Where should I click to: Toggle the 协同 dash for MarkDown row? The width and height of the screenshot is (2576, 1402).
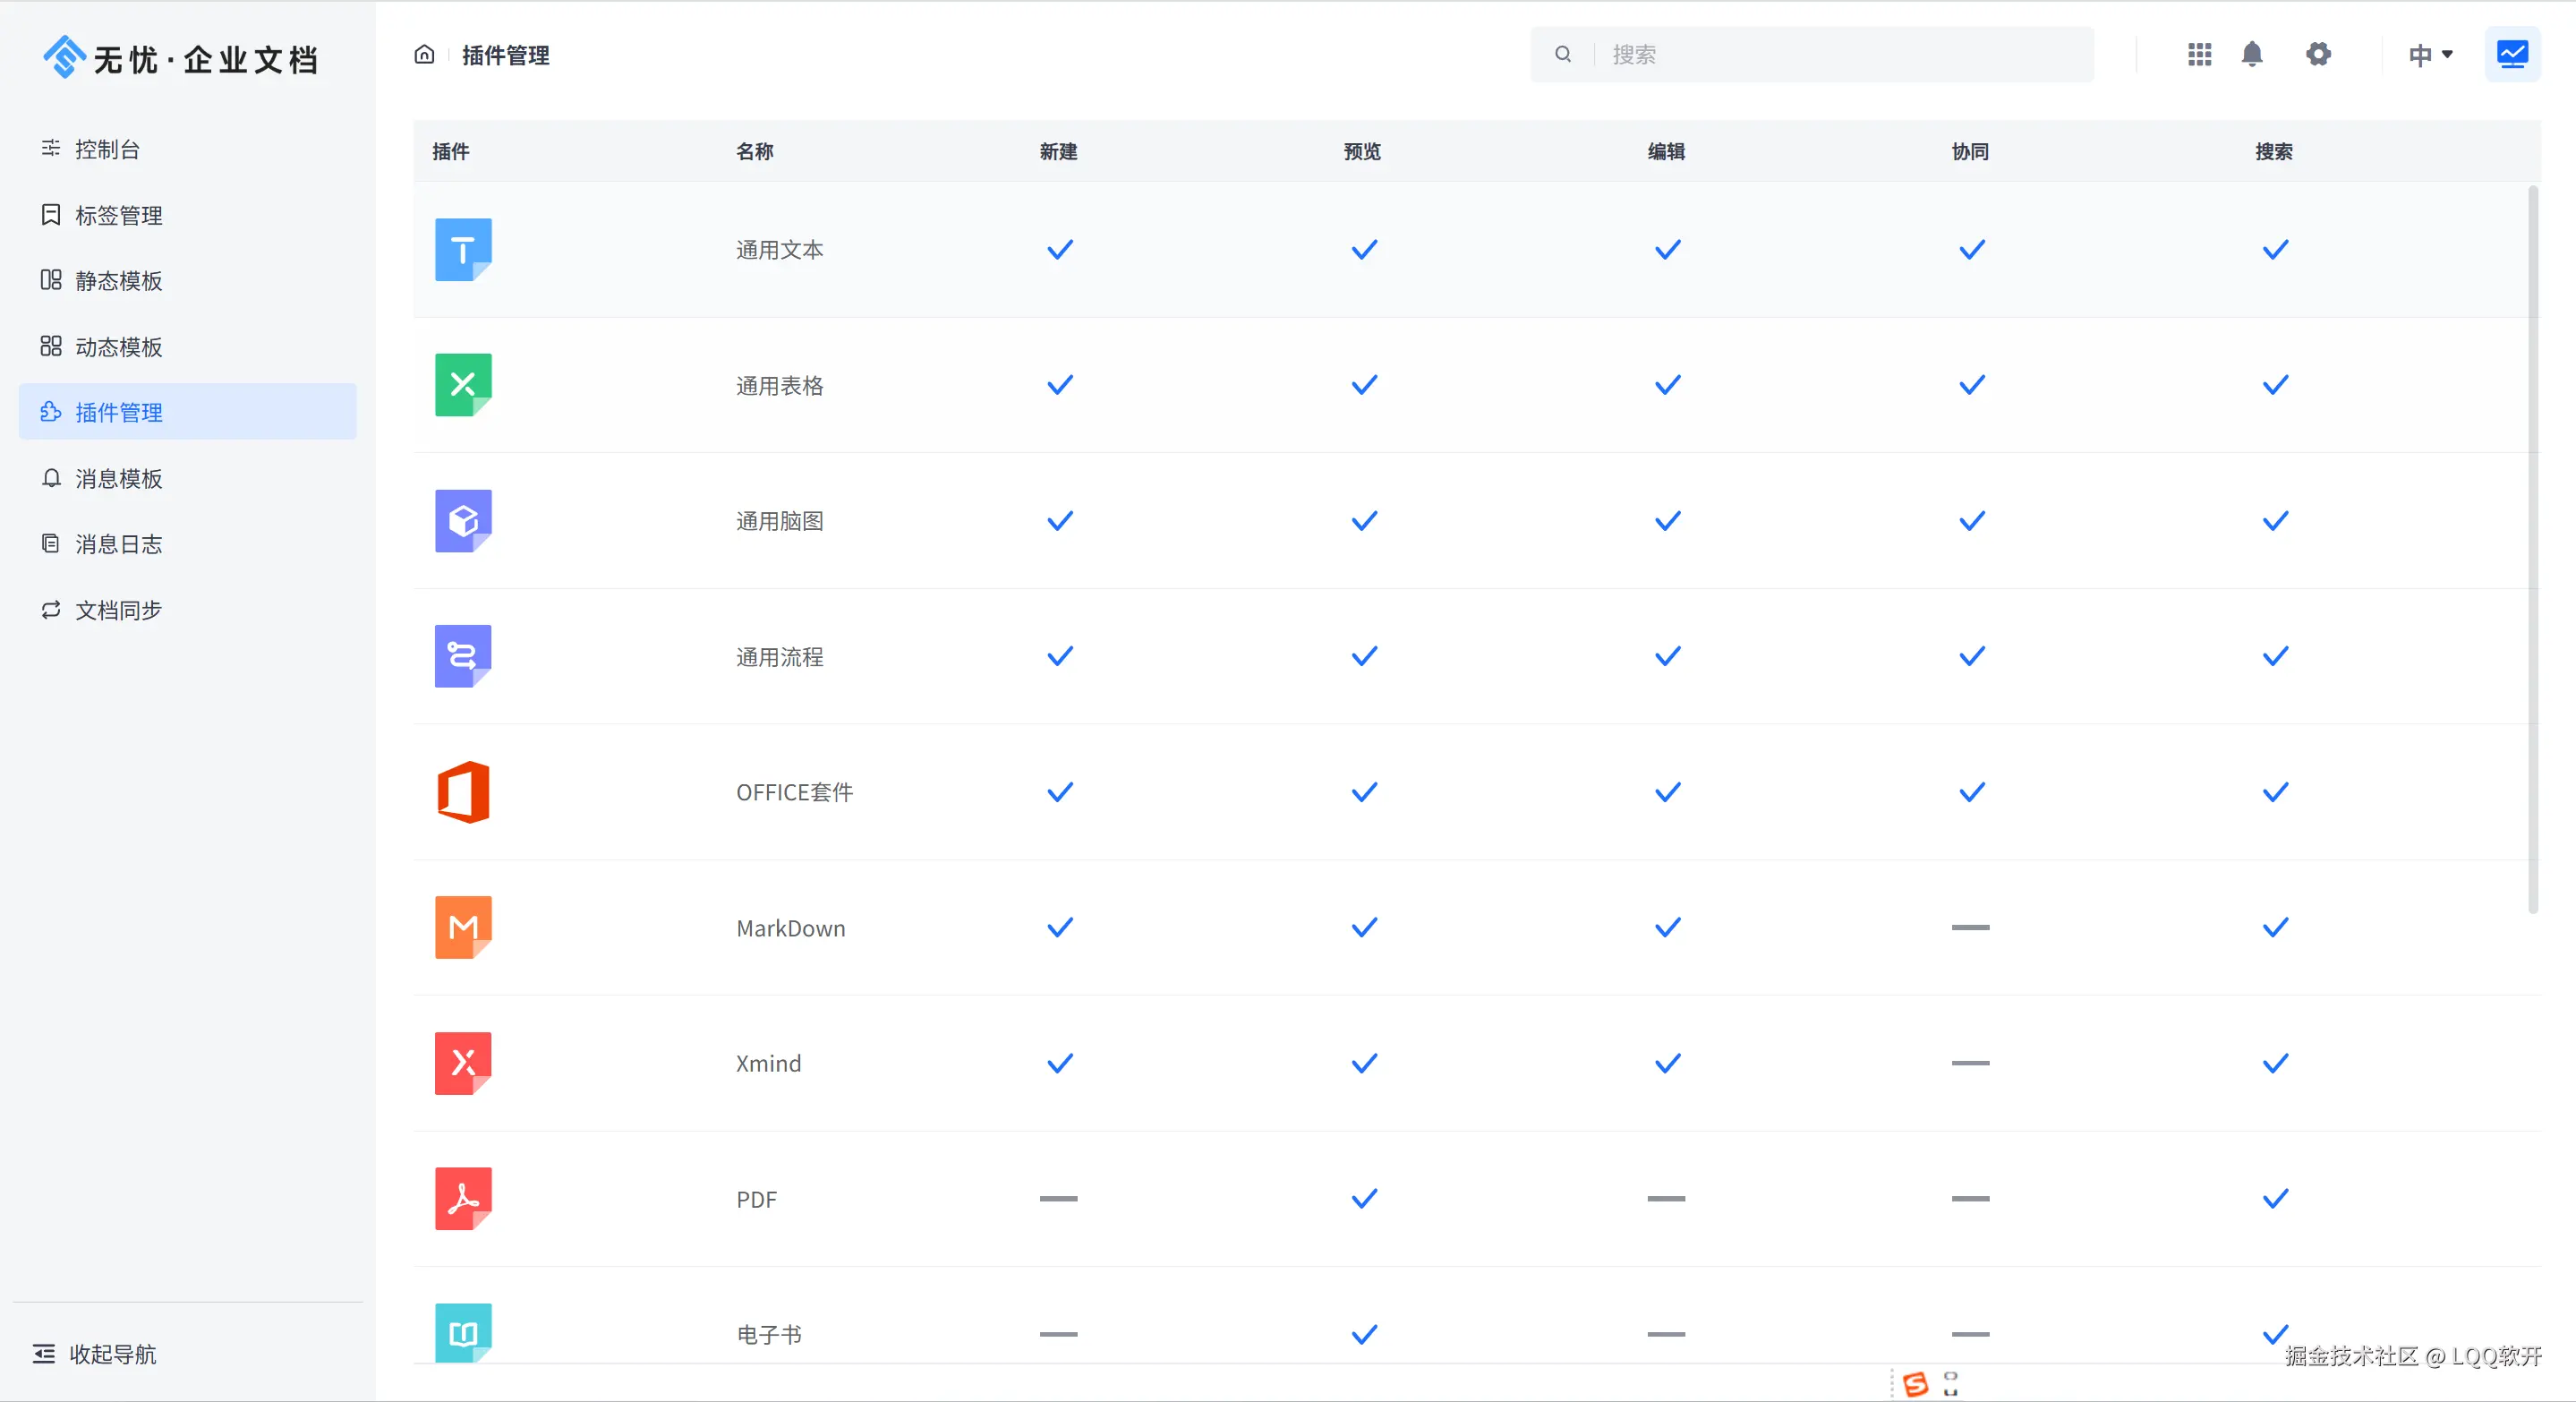pyautogui.click(x=1970, y=927)
